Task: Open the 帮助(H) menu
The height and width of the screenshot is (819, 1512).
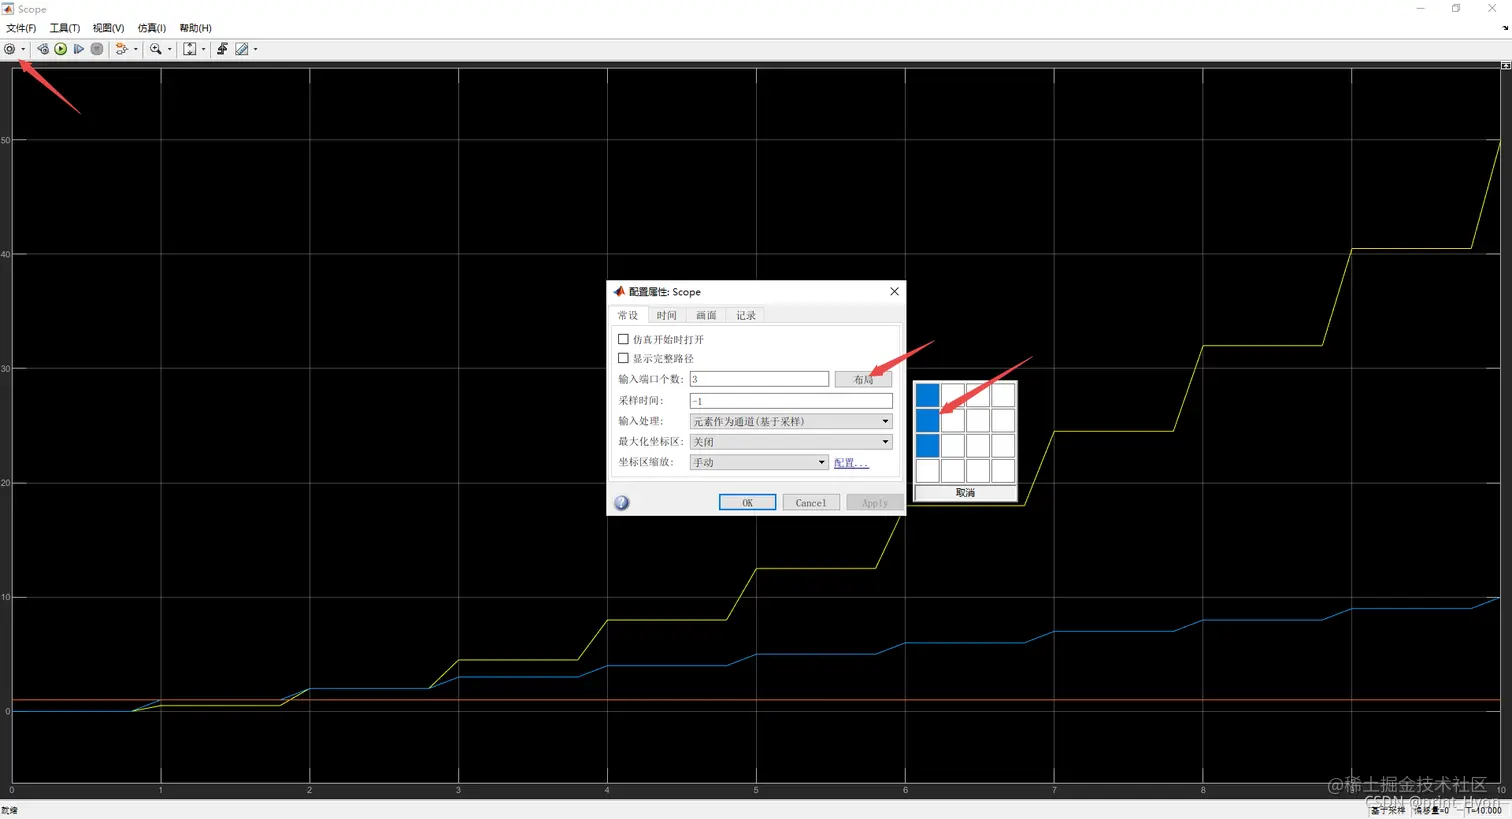Action: [x=195, y=28]
